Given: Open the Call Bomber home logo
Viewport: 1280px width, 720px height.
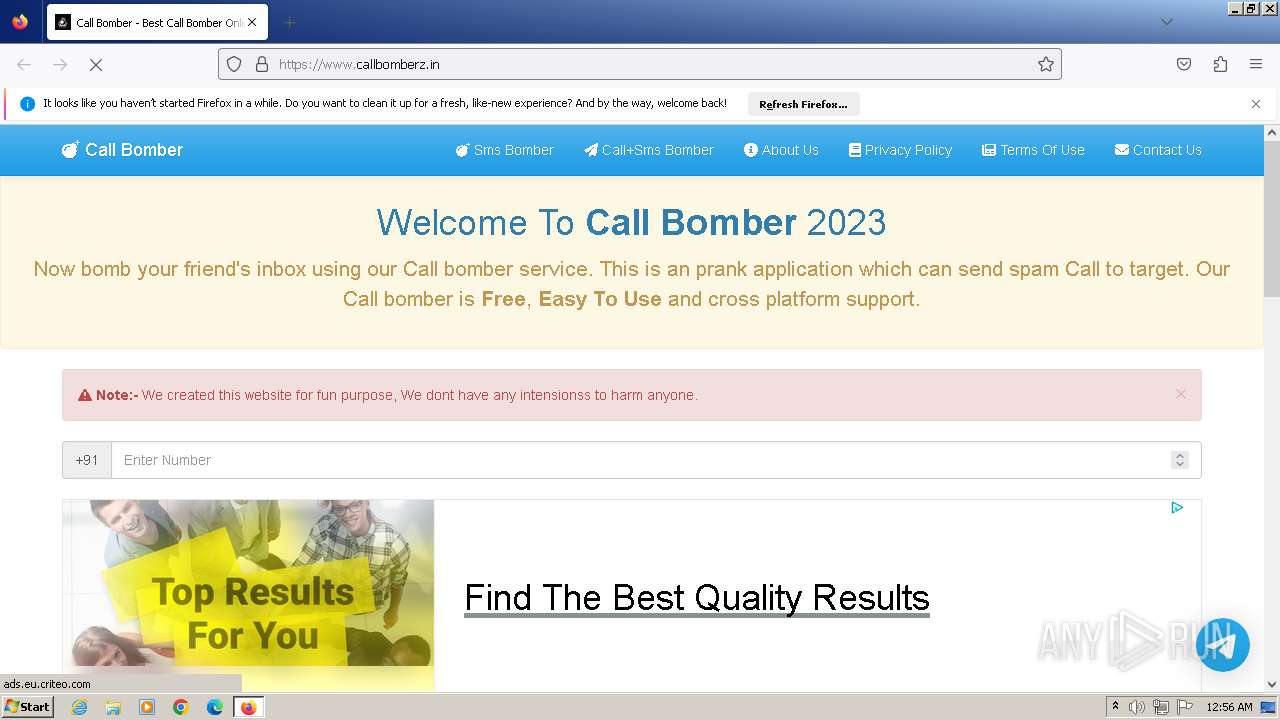Looking at the screenshot, I should coord(122,150).
